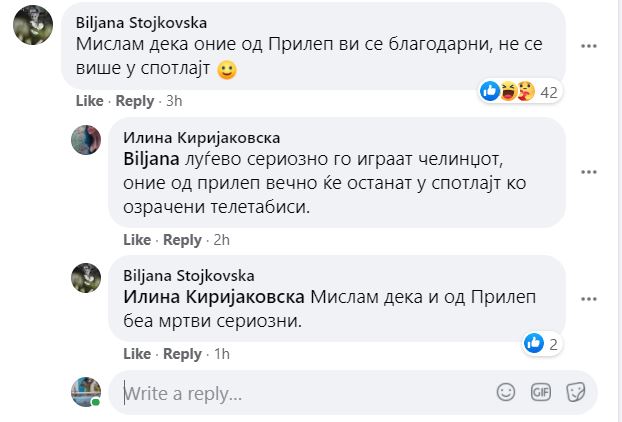Like Илина Киријаковска's comment

136,240
